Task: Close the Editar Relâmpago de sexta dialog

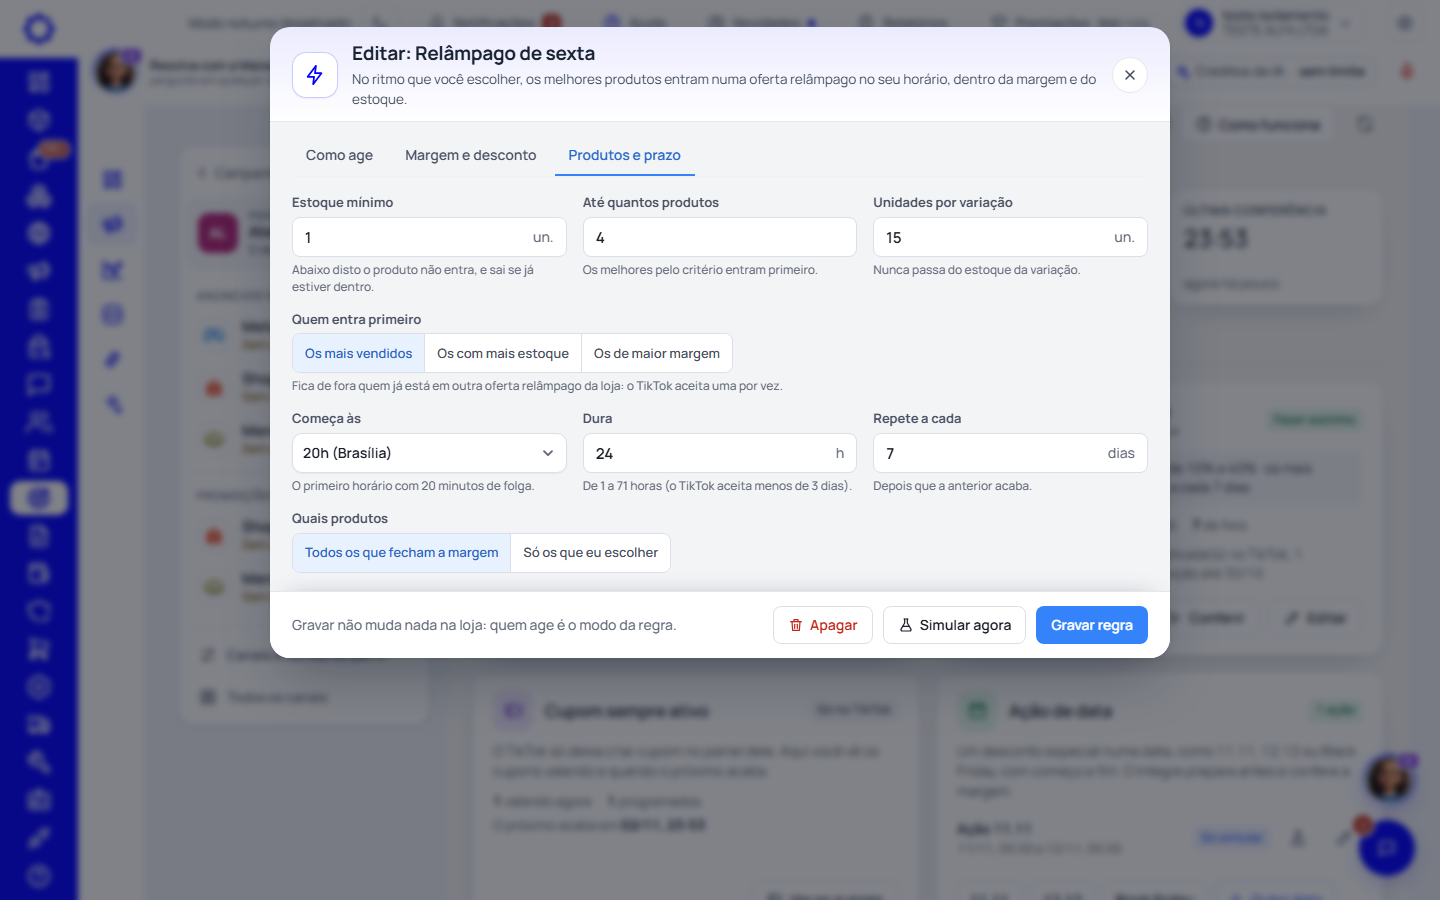Action: coord(1129,75)
